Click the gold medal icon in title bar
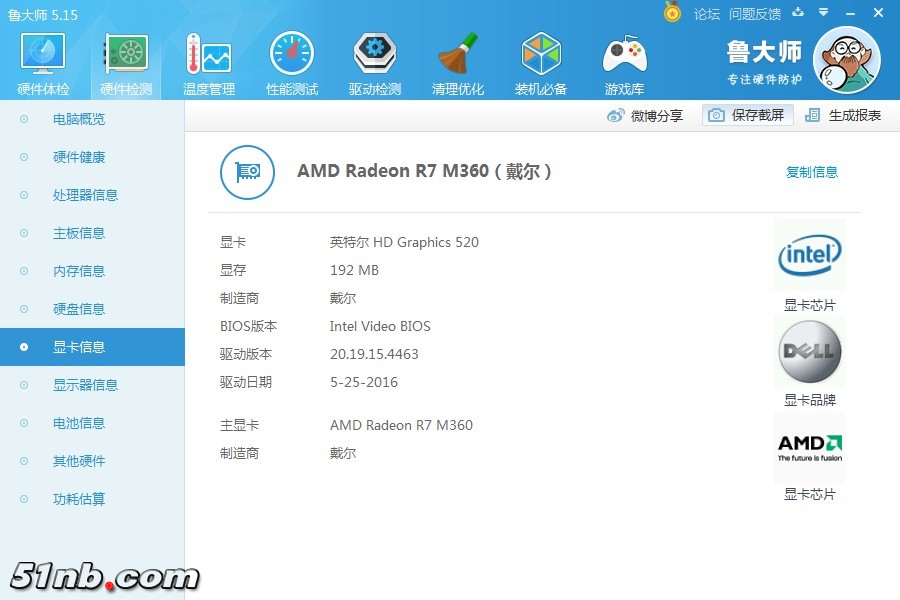The width and height of the screenshot is (900, 600). [672, 13]
